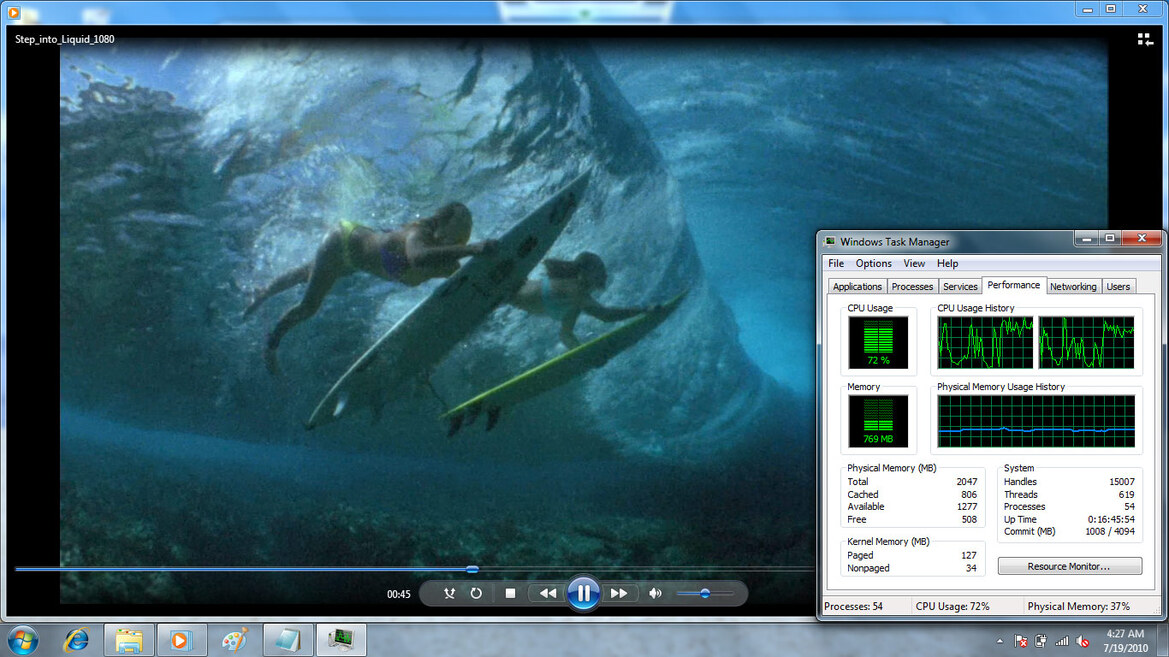
Task: Click the elapsed time 00:45 display
Action: click(399, 594)
